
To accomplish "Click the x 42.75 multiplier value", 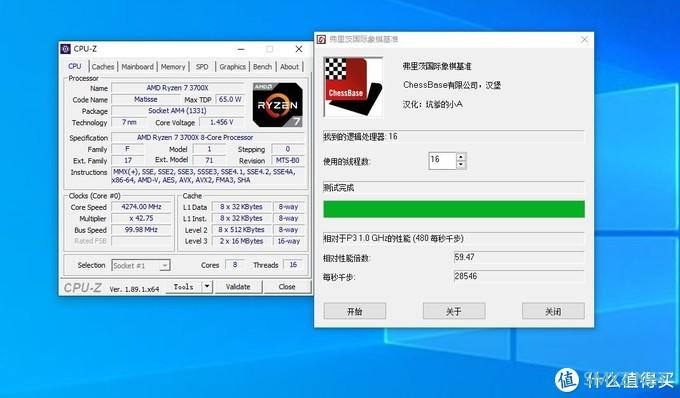I will click(141, 218).
